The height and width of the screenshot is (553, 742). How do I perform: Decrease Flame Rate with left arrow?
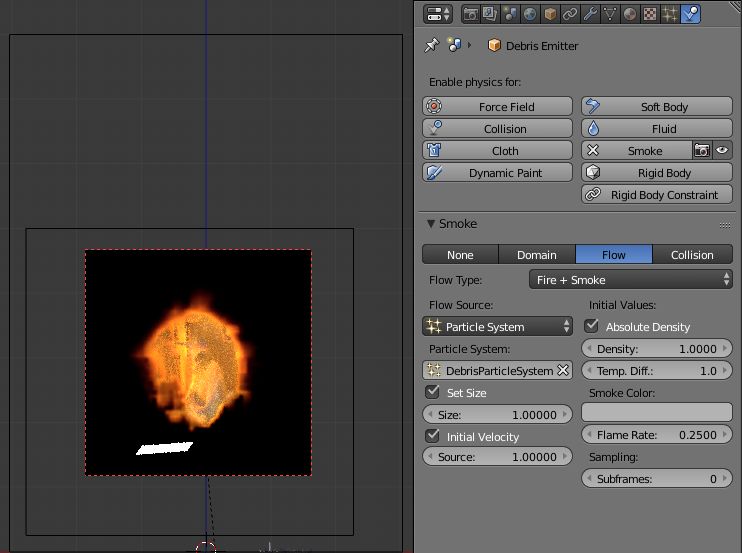click(589, 434)
